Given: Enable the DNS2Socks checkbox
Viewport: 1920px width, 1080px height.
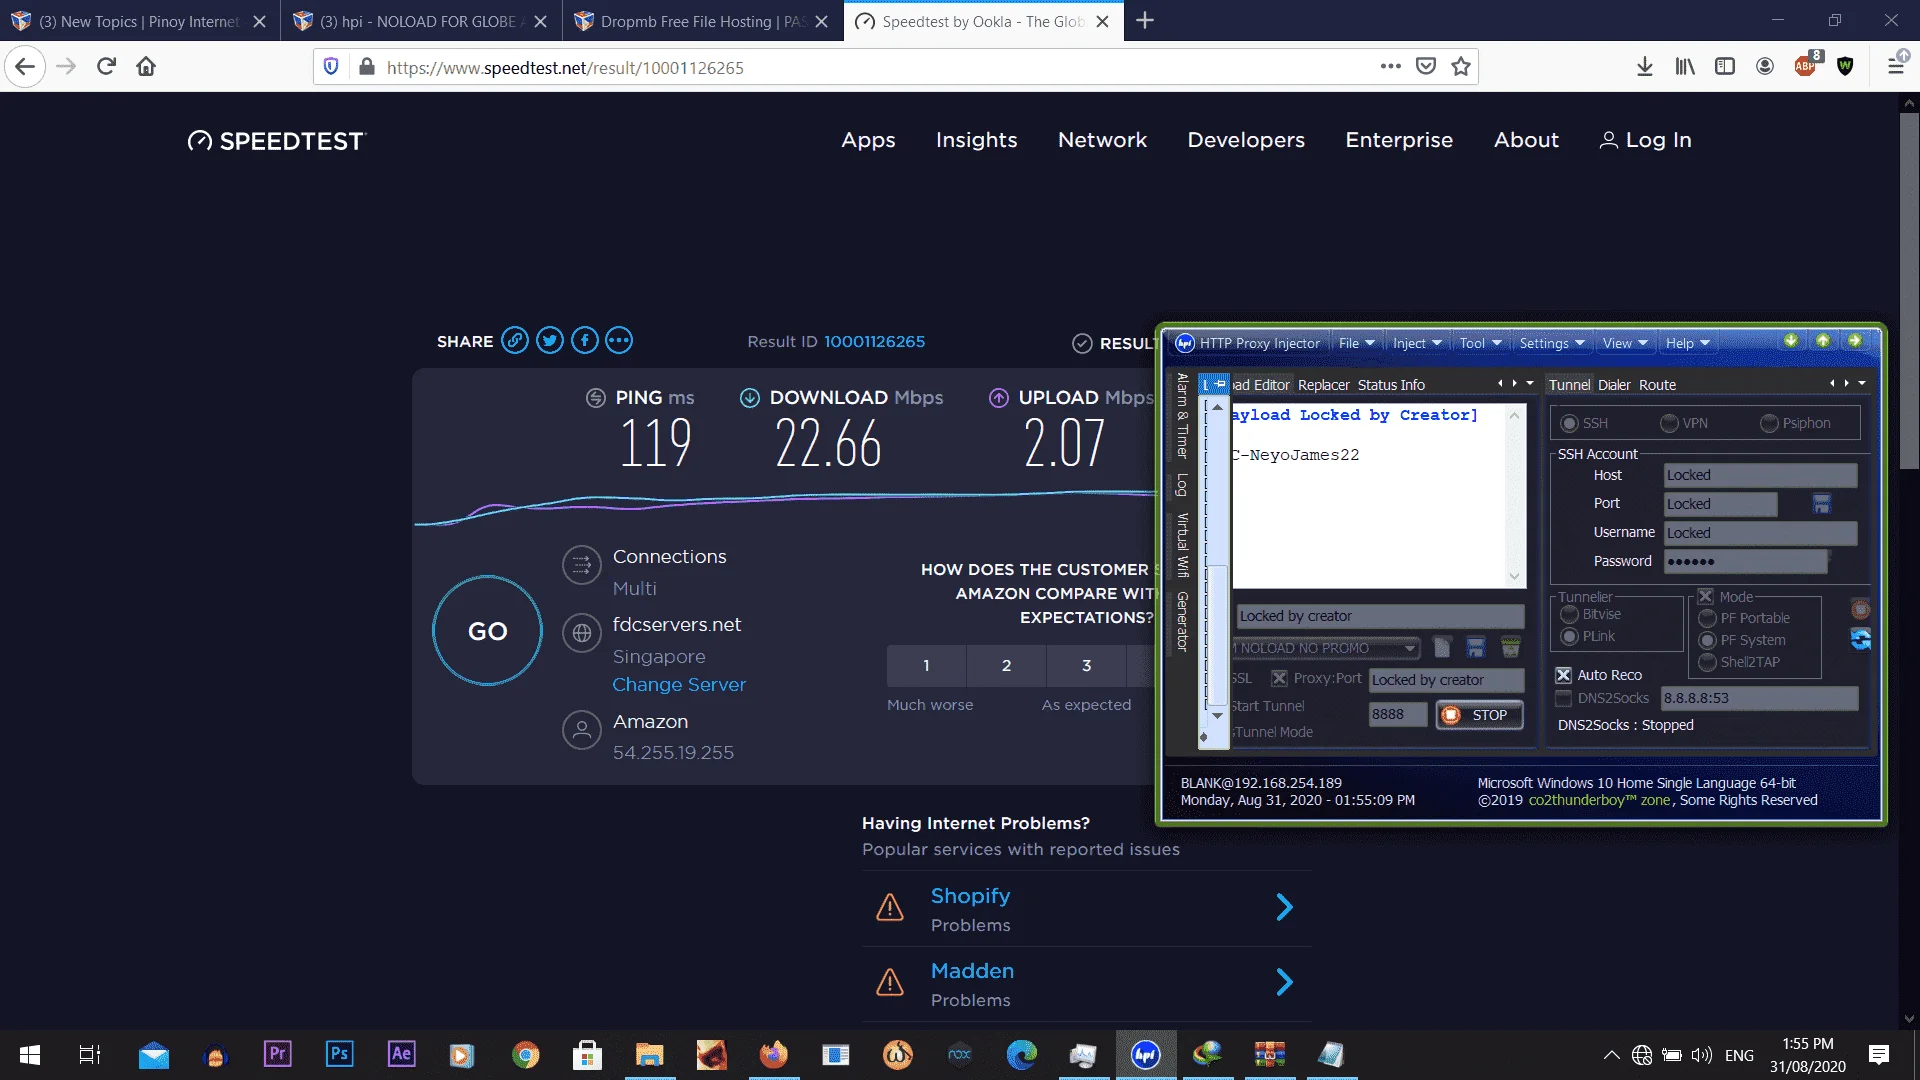Looking at the screenshot, I should [x=1564, y=699].
